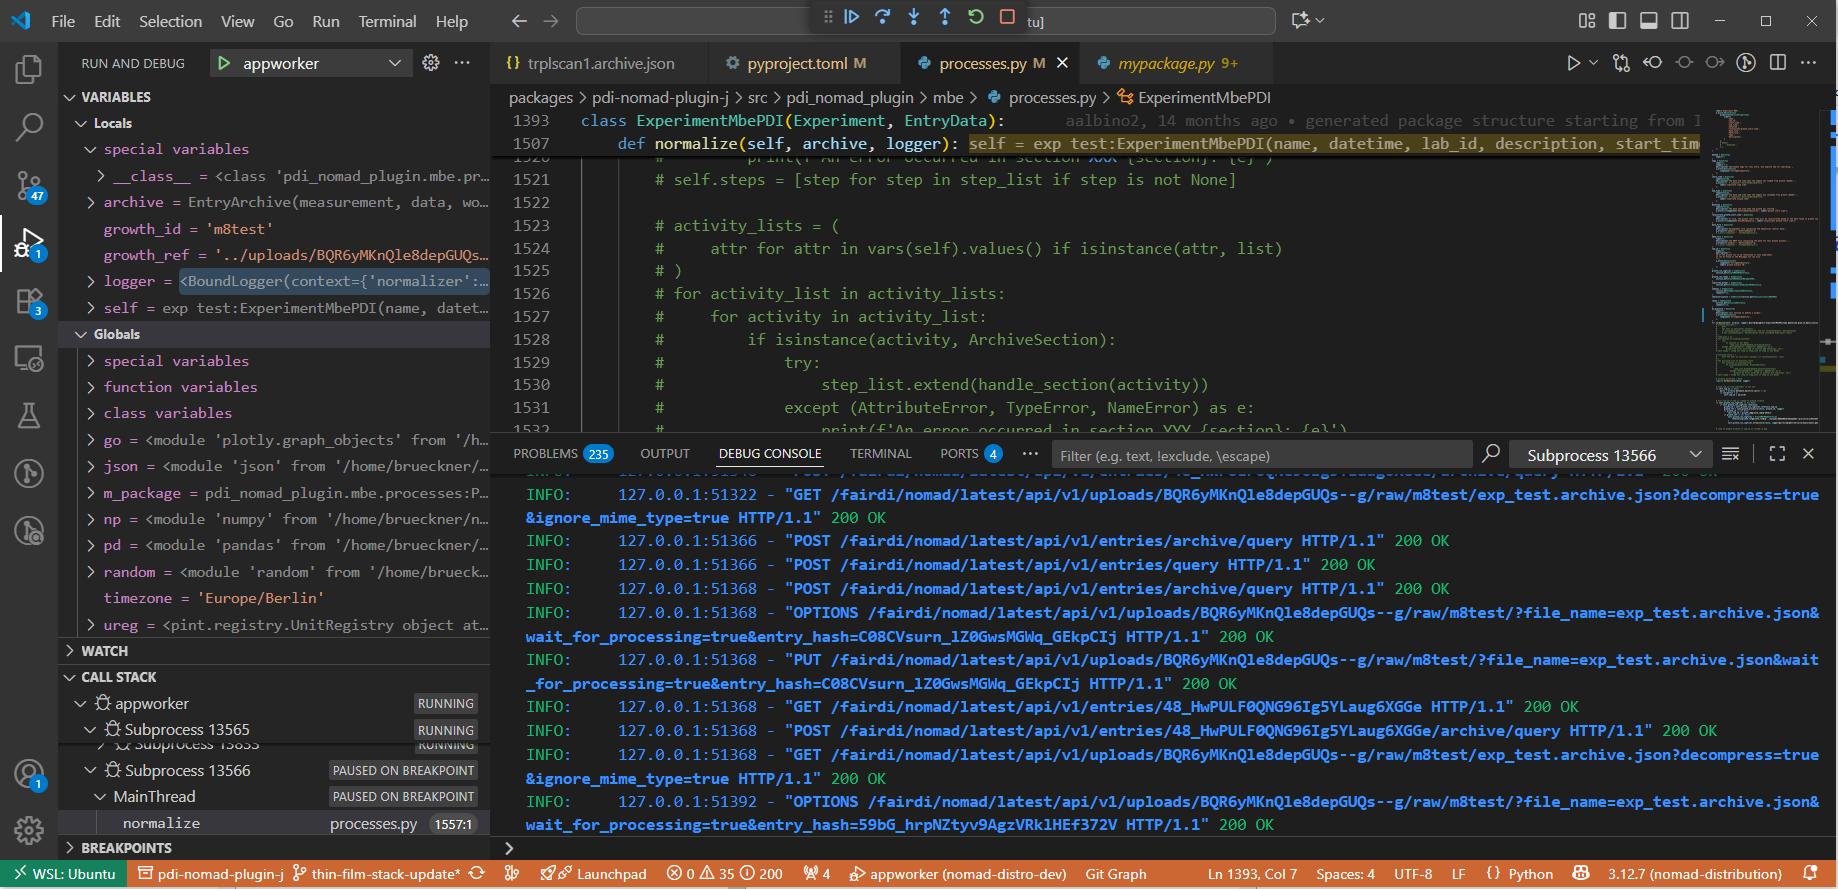Click the debug console filter input field
The height and width of the screenshot is (889, 1838).
(1260, 456)
